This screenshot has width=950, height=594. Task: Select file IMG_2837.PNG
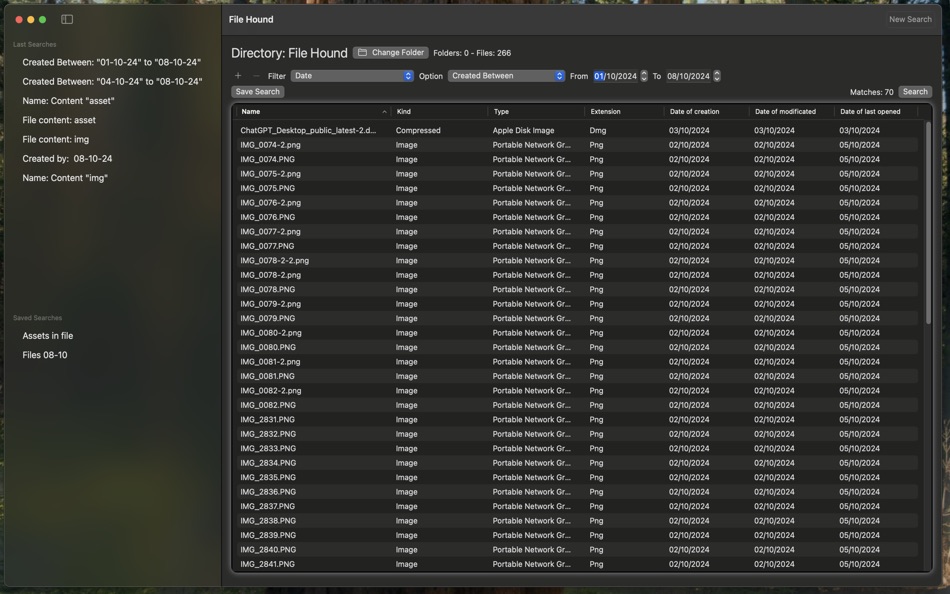577,507
